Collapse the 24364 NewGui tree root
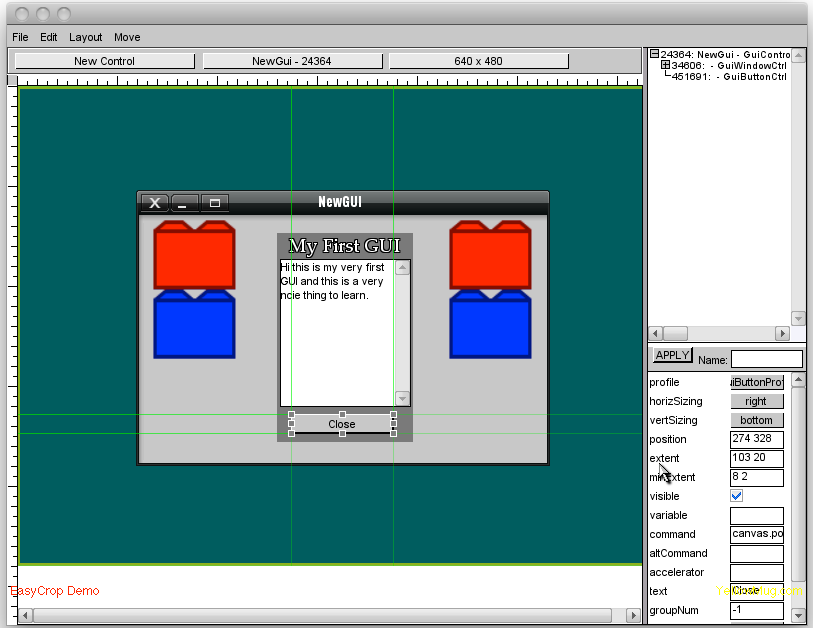813x628 pixels. pyautogui.click(x=654, y=55)
